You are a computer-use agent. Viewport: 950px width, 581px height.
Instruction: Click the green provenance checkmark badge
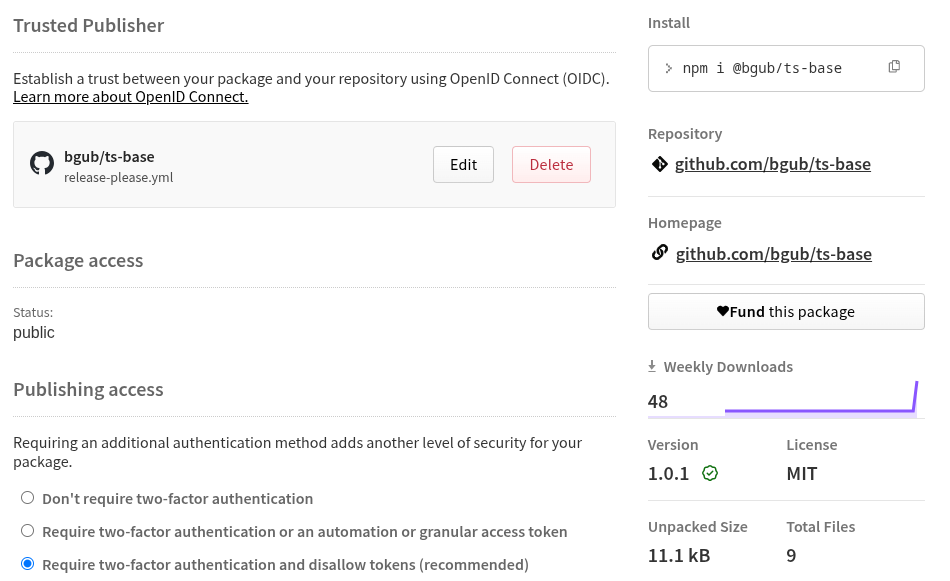[710, 473]
